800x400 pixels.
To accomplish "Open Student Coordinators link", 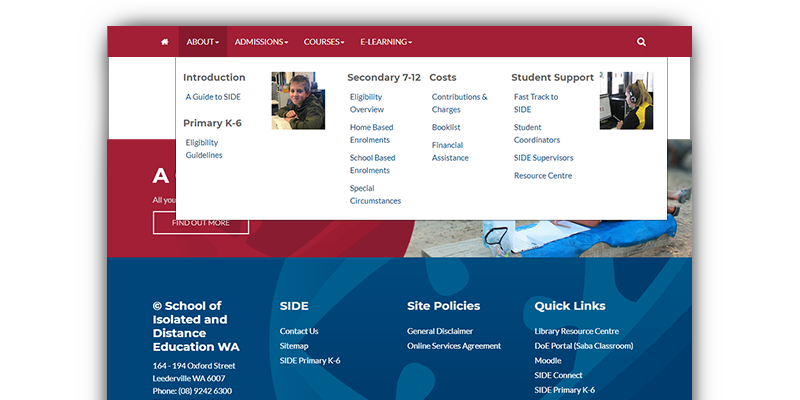I will pos(537,134).
